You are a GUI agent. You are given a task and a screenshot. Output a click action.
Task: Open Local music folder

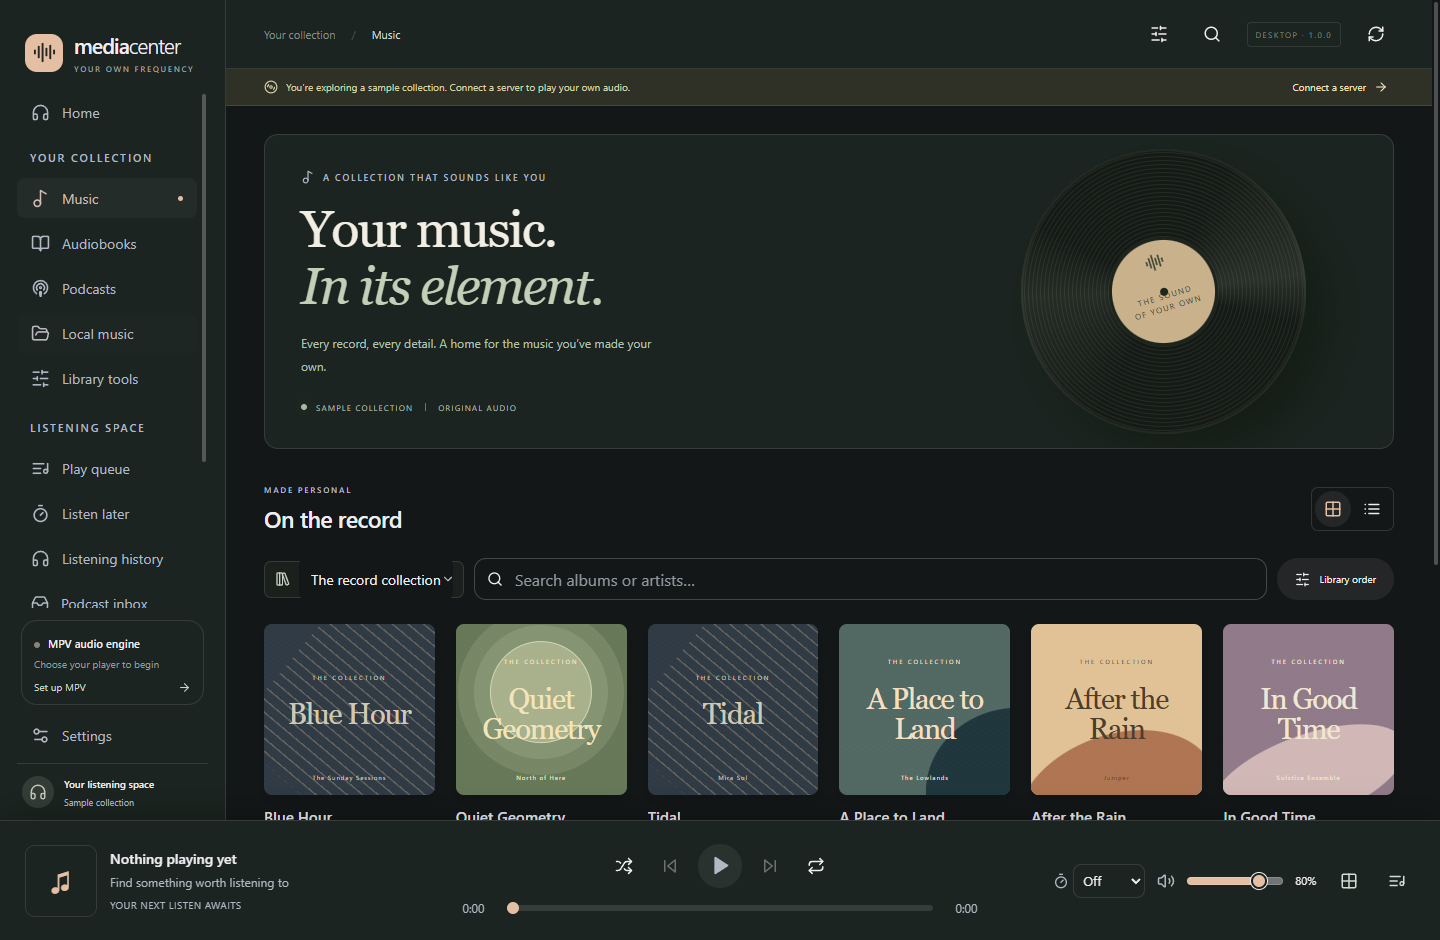click(107, 334)
